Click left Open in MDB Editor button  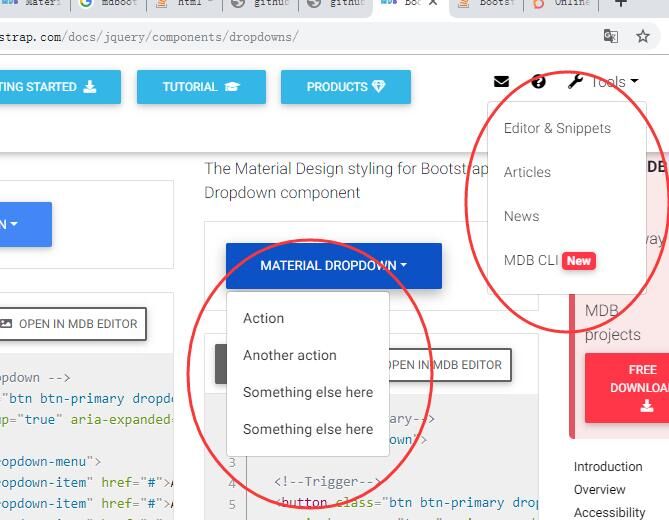coord(73,324)
